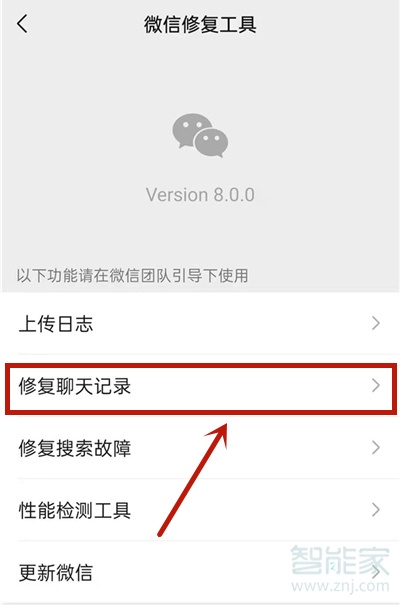400x605 pixels.
Task: Click the www.znj.com watermark link
Action: tap(340, 586)
